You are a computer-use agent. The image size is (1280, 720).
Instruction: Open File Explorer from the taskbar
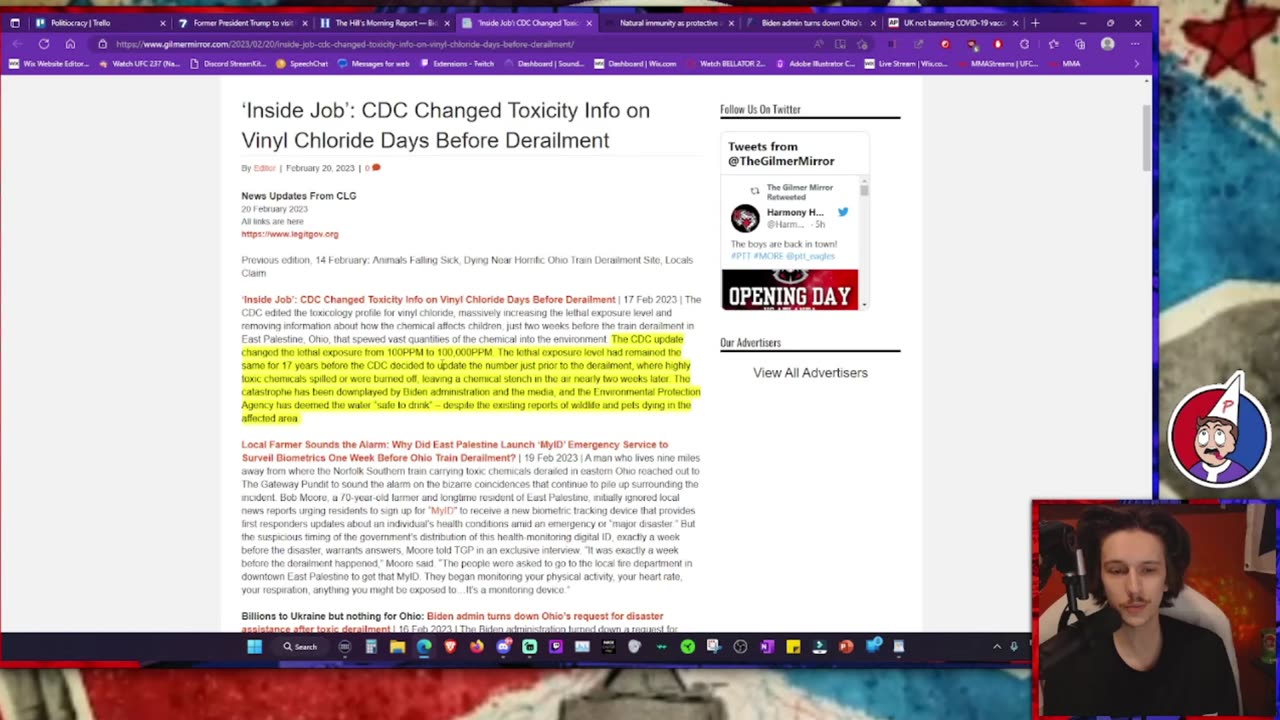397,647
